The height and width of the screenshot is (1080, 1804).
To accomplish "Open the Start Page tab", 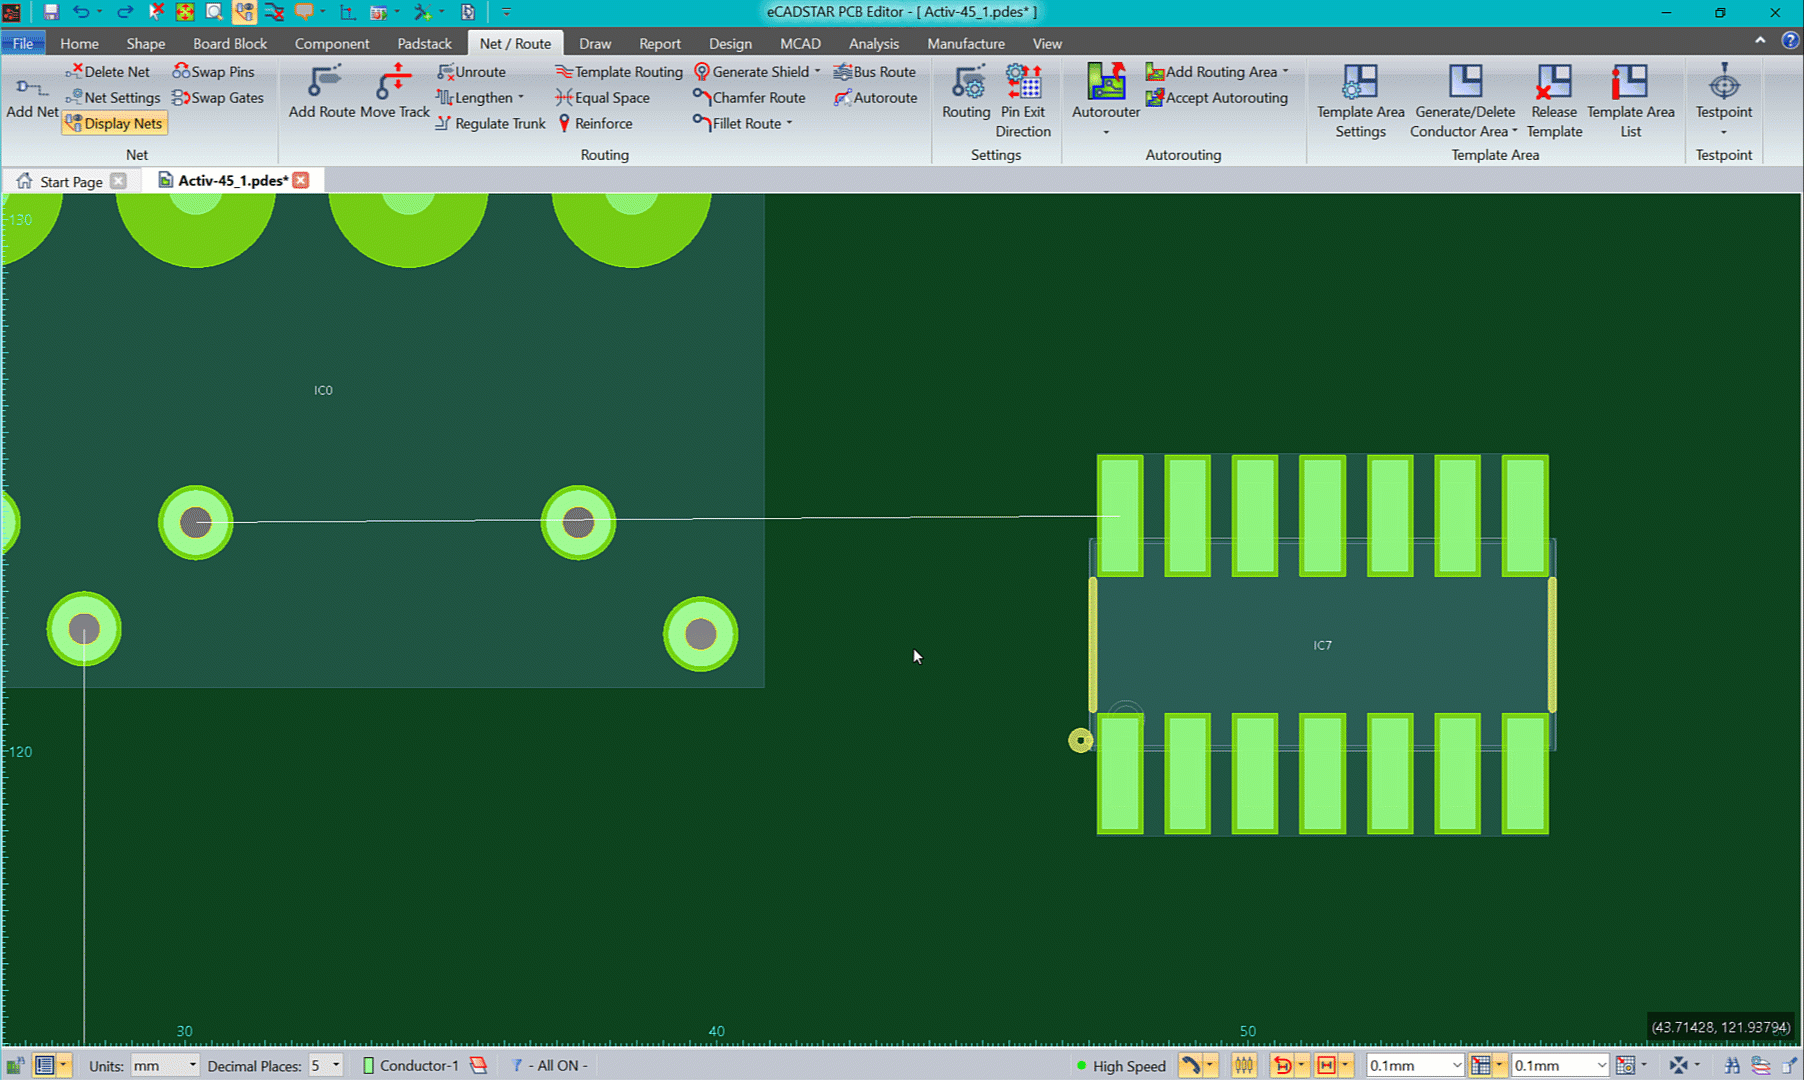I will [70, 181].
